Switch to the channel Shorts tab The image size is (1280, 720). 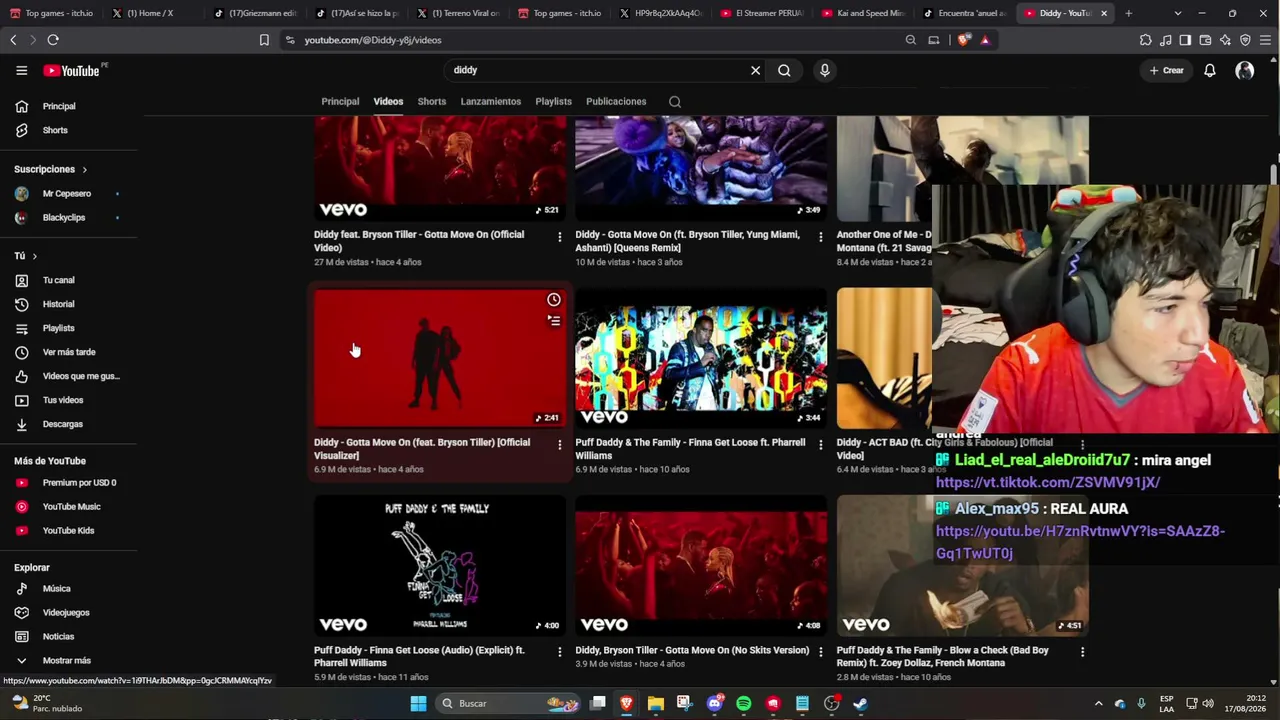pos(432,101)
